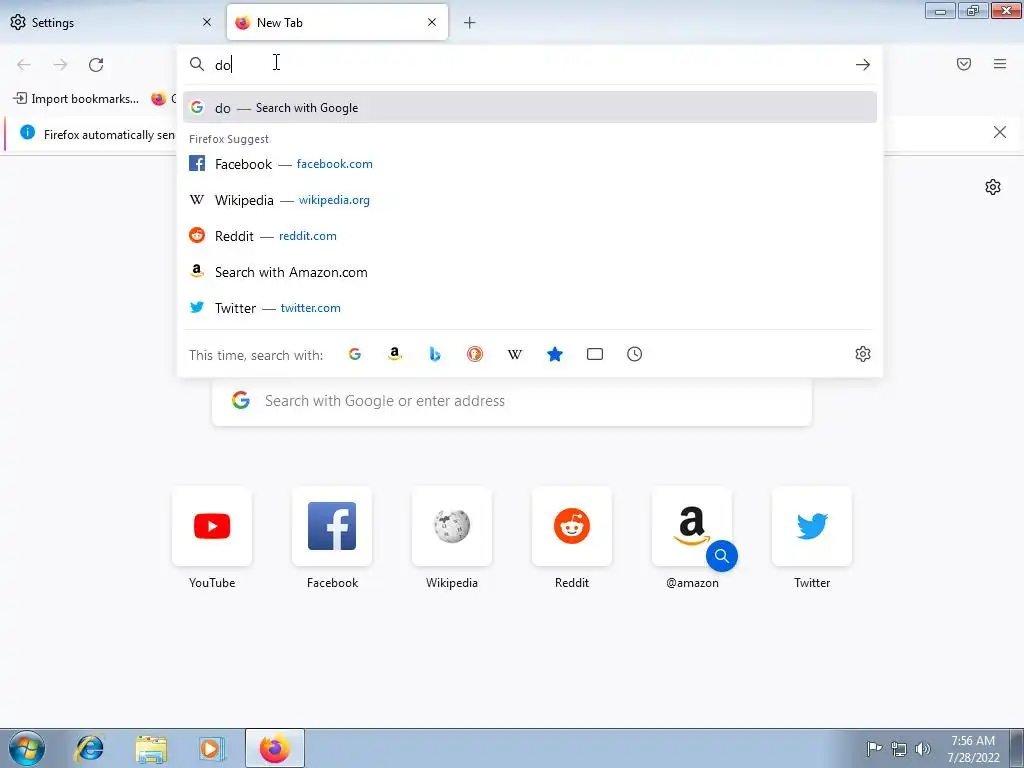Switch to the Settings tab
The height and width of the screenshot is (768, 1024).
(x=111, y=23)
